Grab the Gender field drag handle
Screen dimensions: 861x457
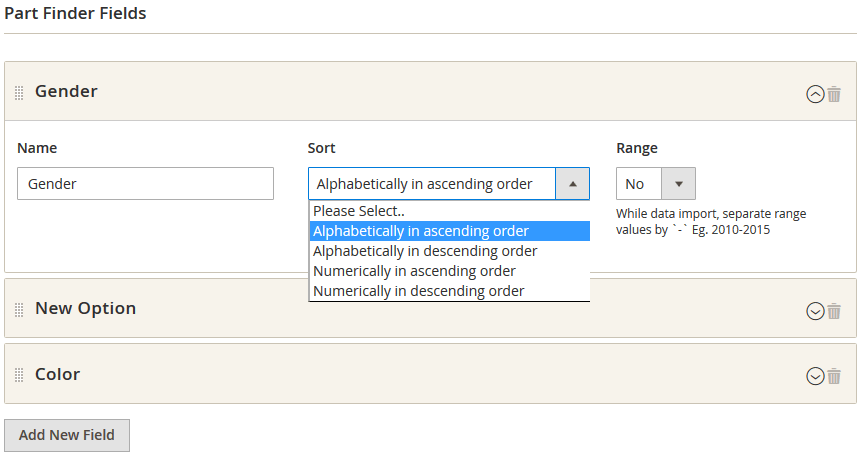(x=19, y=93)
